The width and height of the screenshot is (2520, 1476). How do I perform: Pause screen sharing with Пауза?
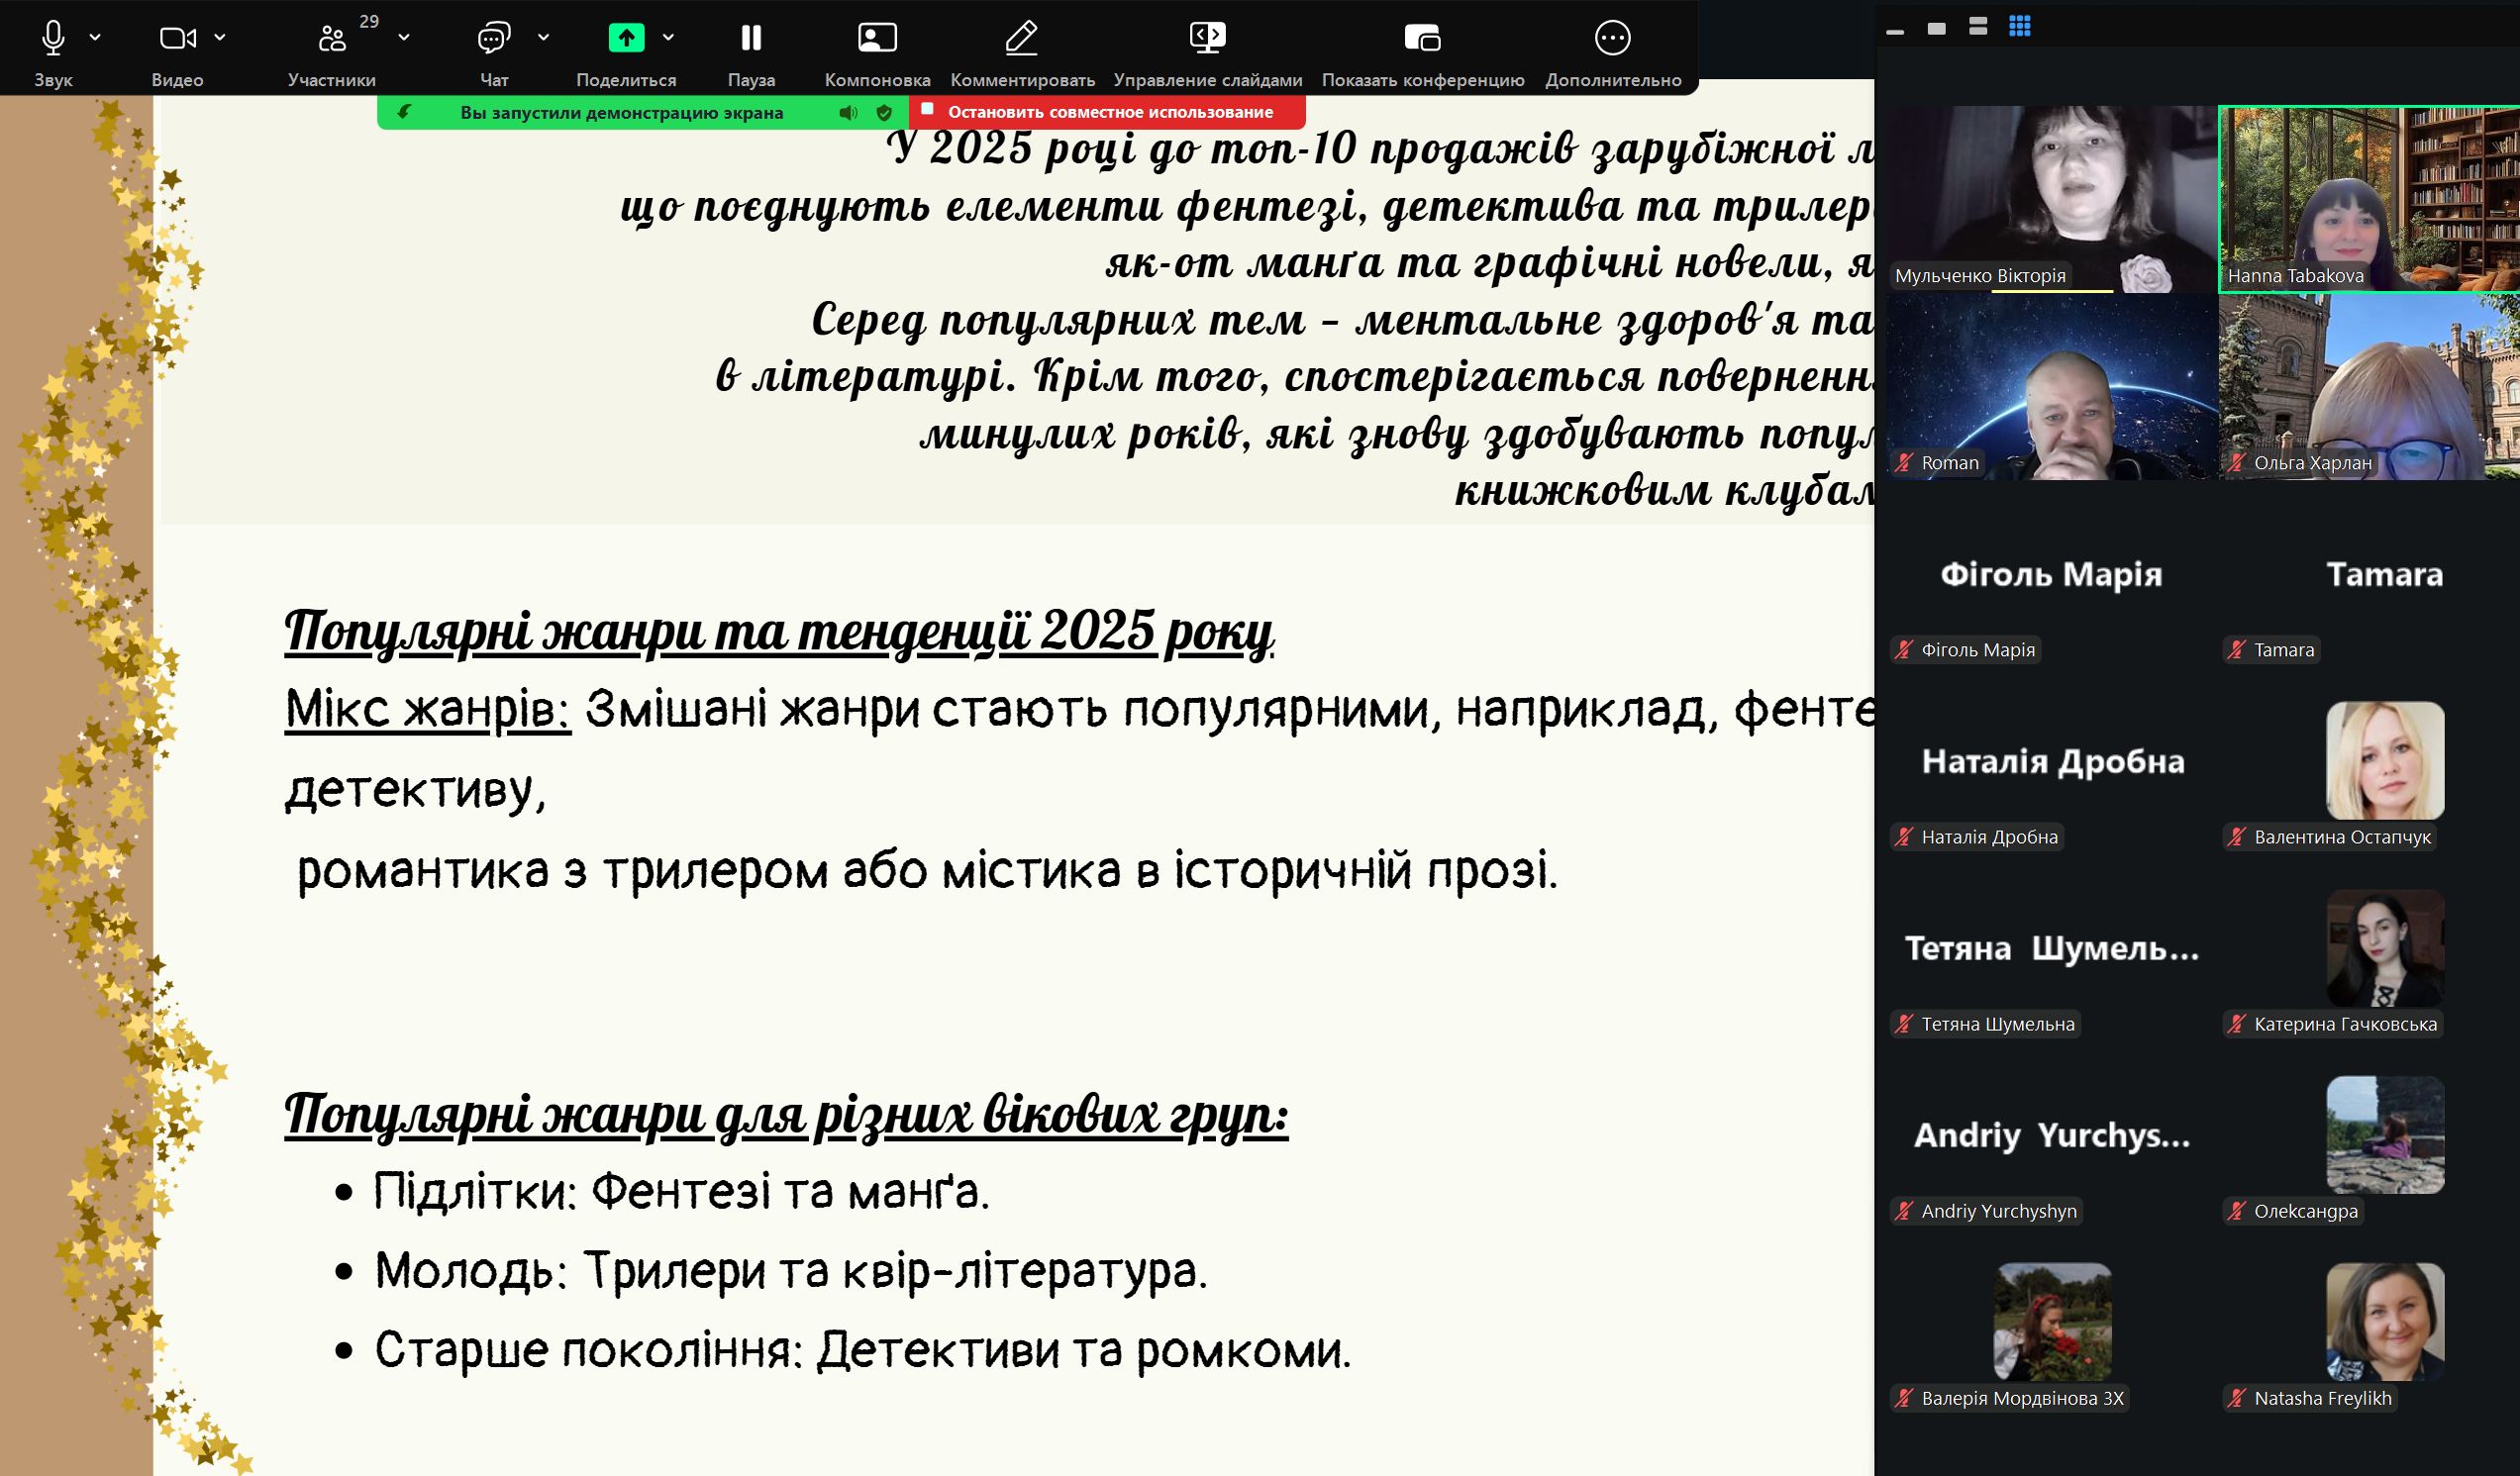tap(751, 38)
